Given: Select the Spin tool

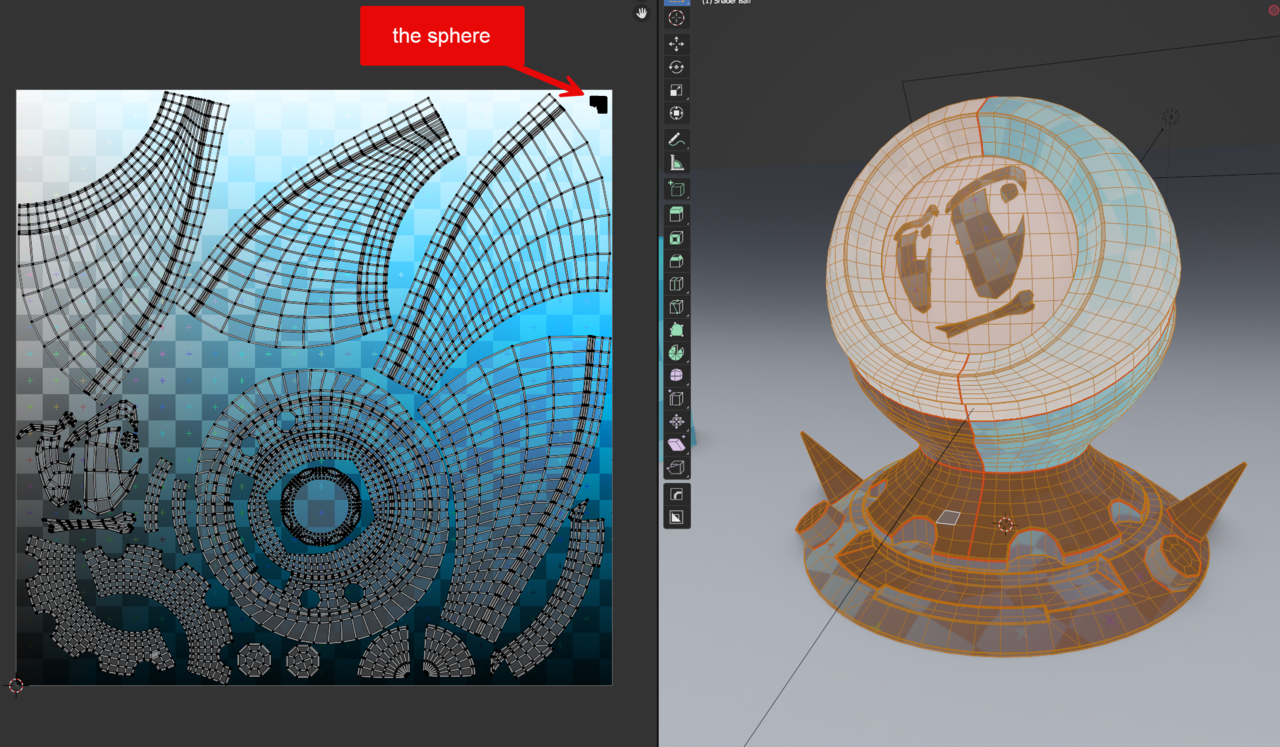Looking at the screenshot, I should (677, 353).
